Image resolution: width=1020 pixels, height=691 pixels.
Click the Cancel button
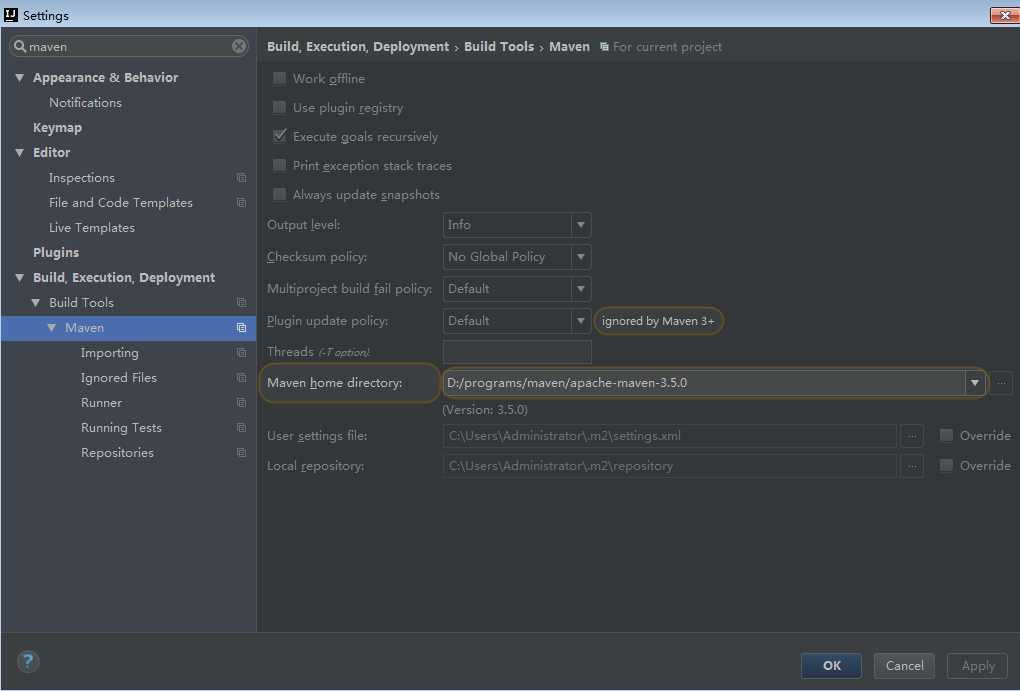(904, 666)
